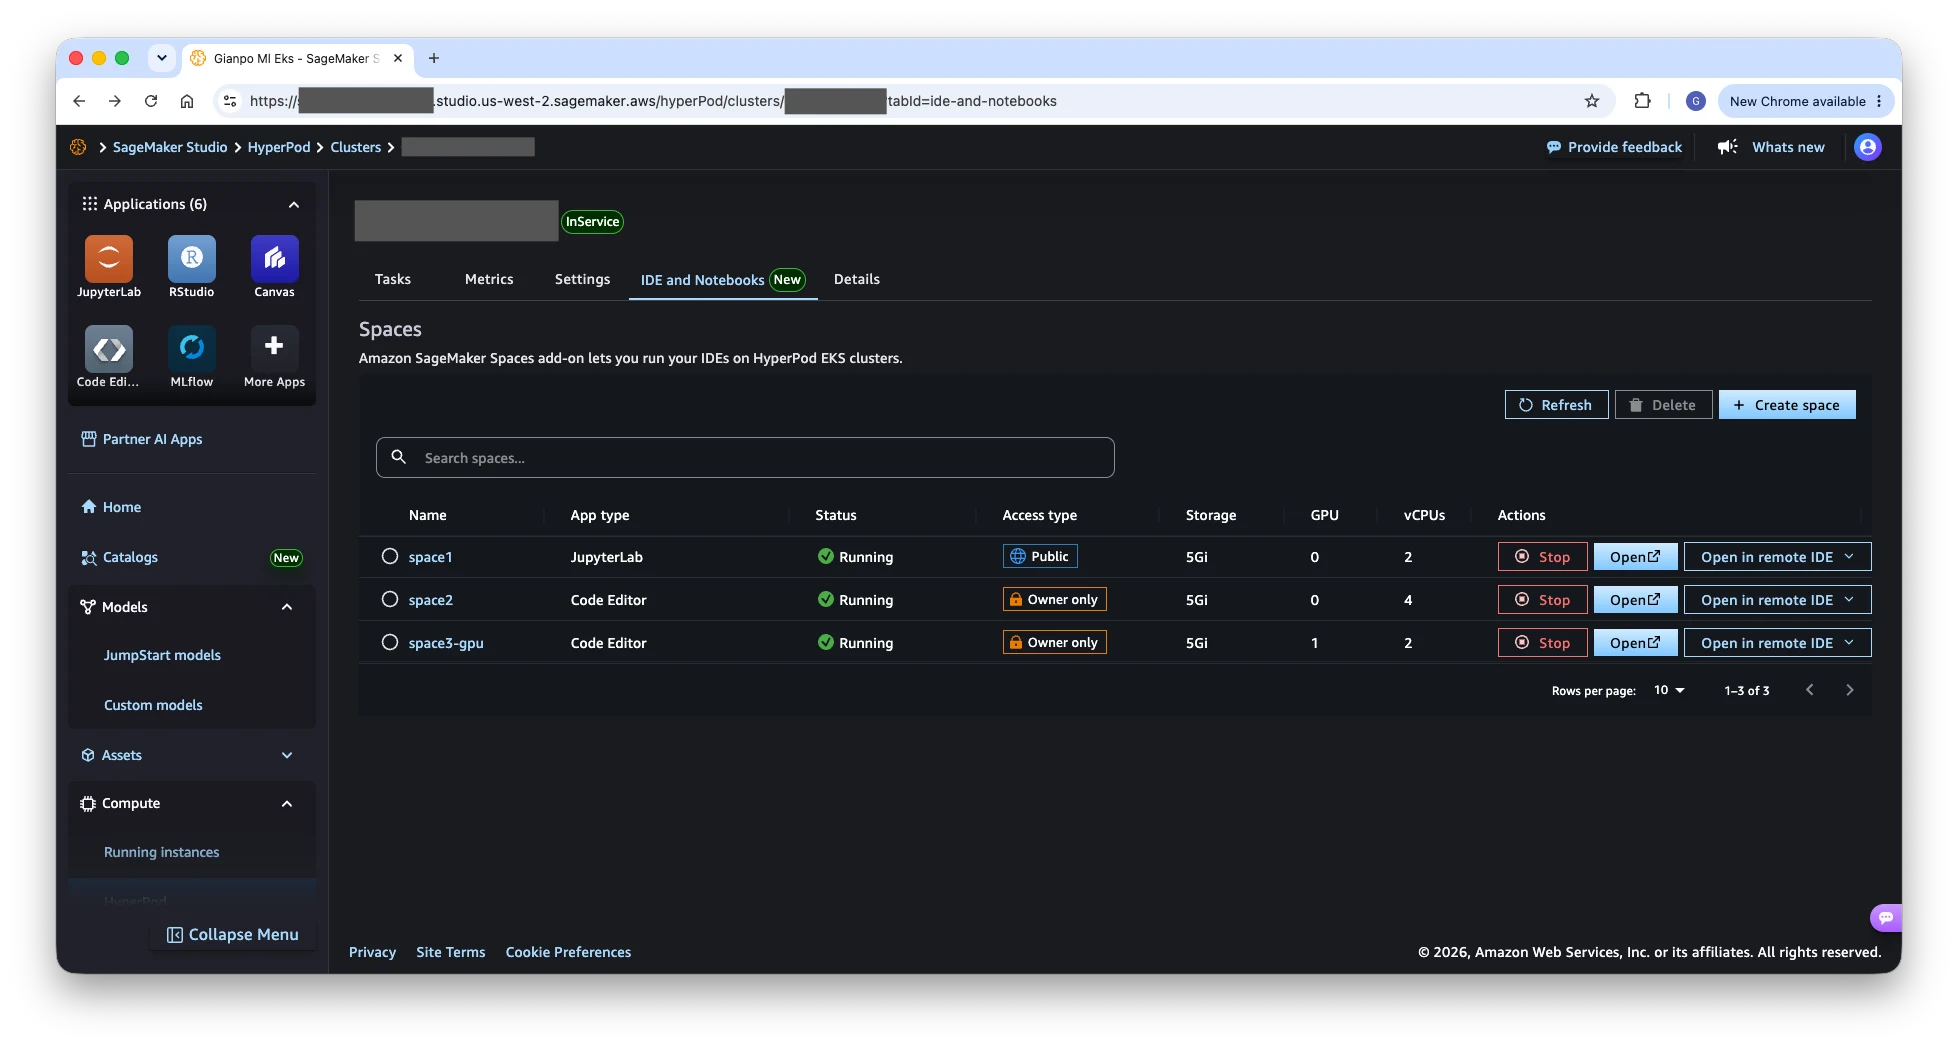1958x1048 pixels.
Task: Go to previous page of spaces table
Action: [1810, 690]
